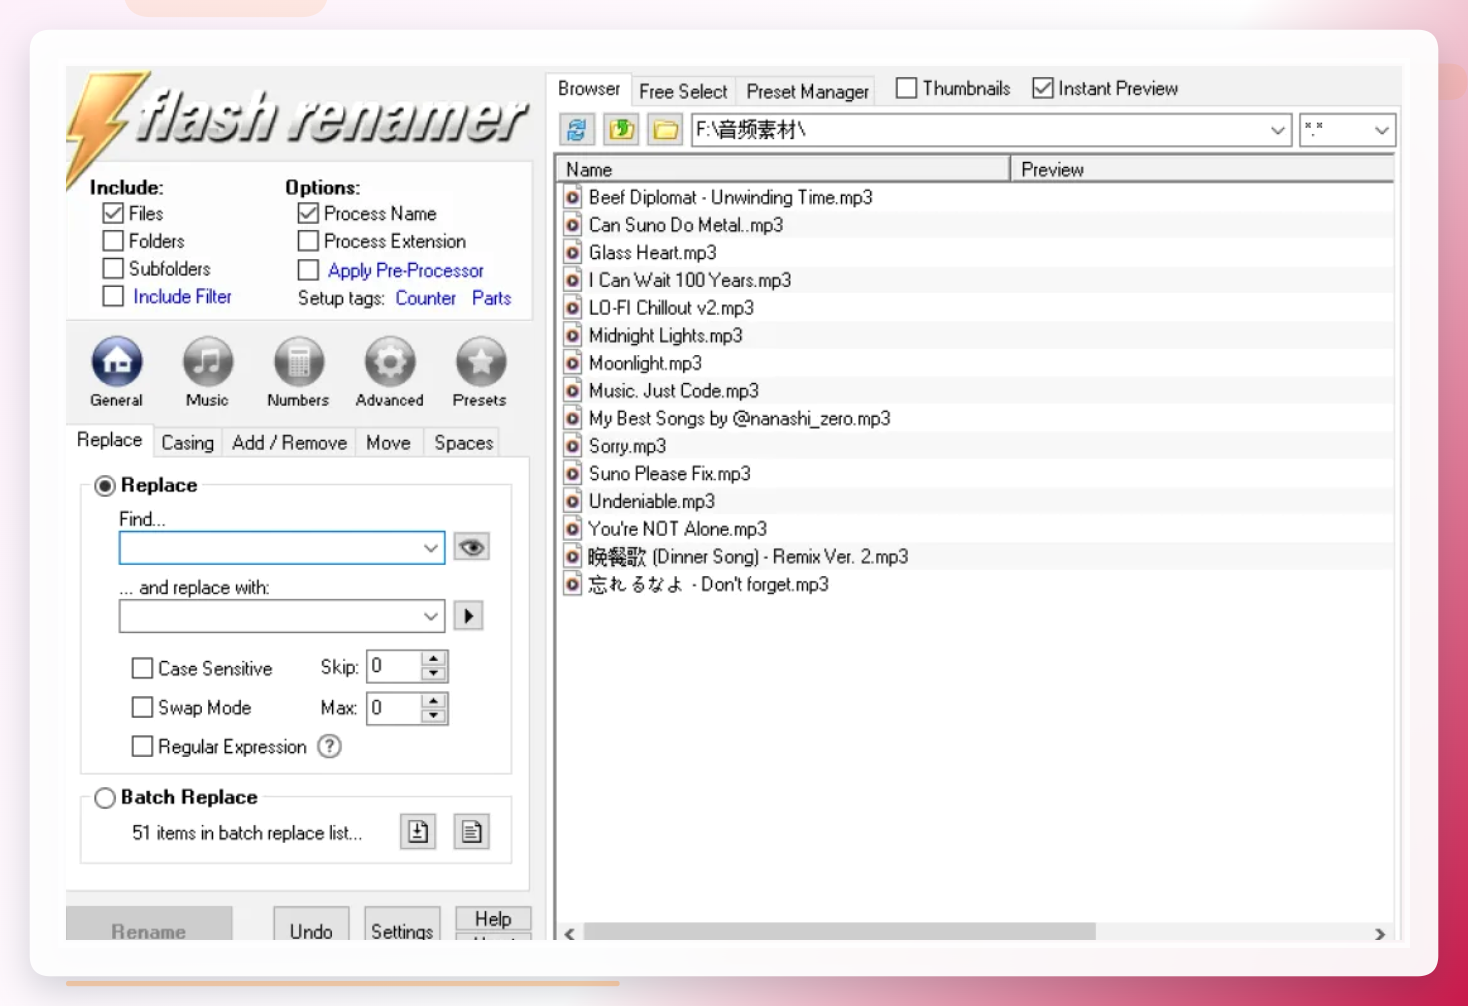Switch to the Move tab
Viewport: 1468px width, 1006px height.
388,442
